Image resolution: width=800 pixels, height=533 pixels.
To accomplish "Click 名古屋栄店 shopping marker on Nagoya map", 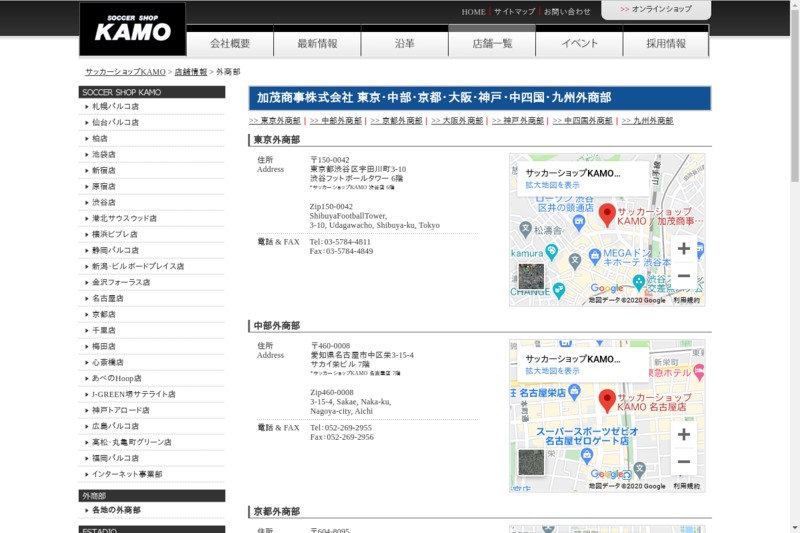I will (x=574, y=392).
